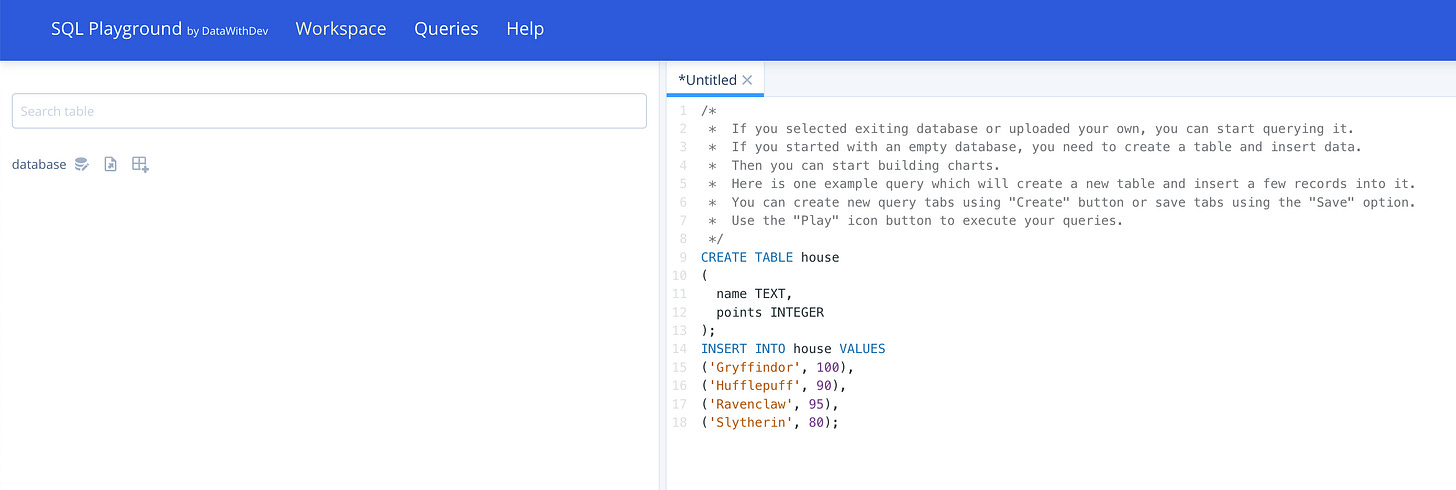Click the comment about selecting exiting database
The width and height of the screenshot is (1456, 490).
coord(1031,129)
